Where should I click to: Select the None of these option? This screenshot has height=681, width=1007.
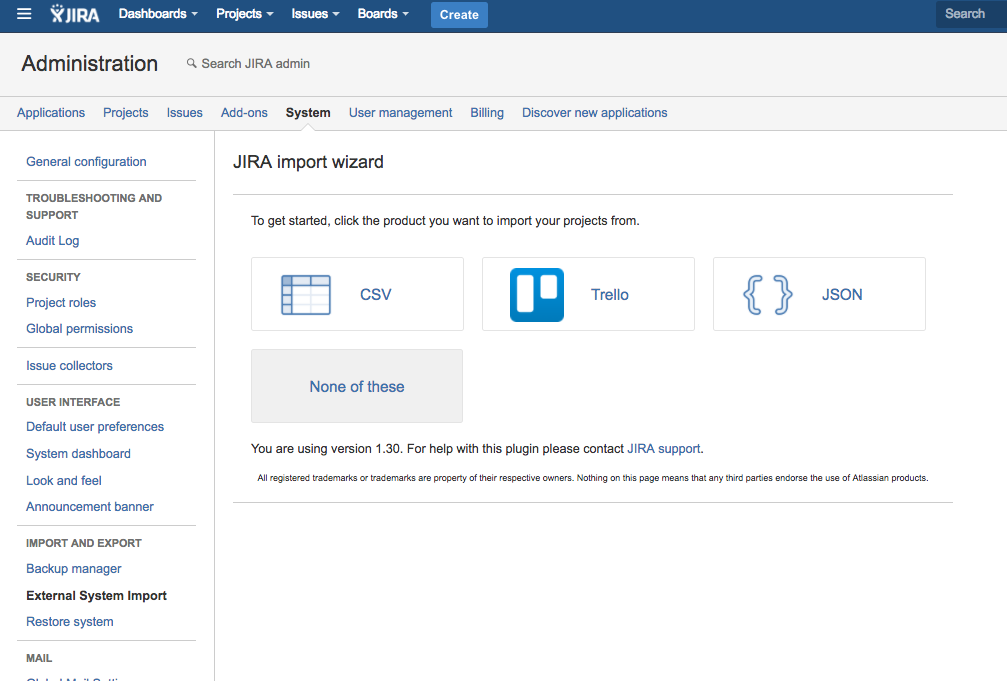[x=357, y=386]
